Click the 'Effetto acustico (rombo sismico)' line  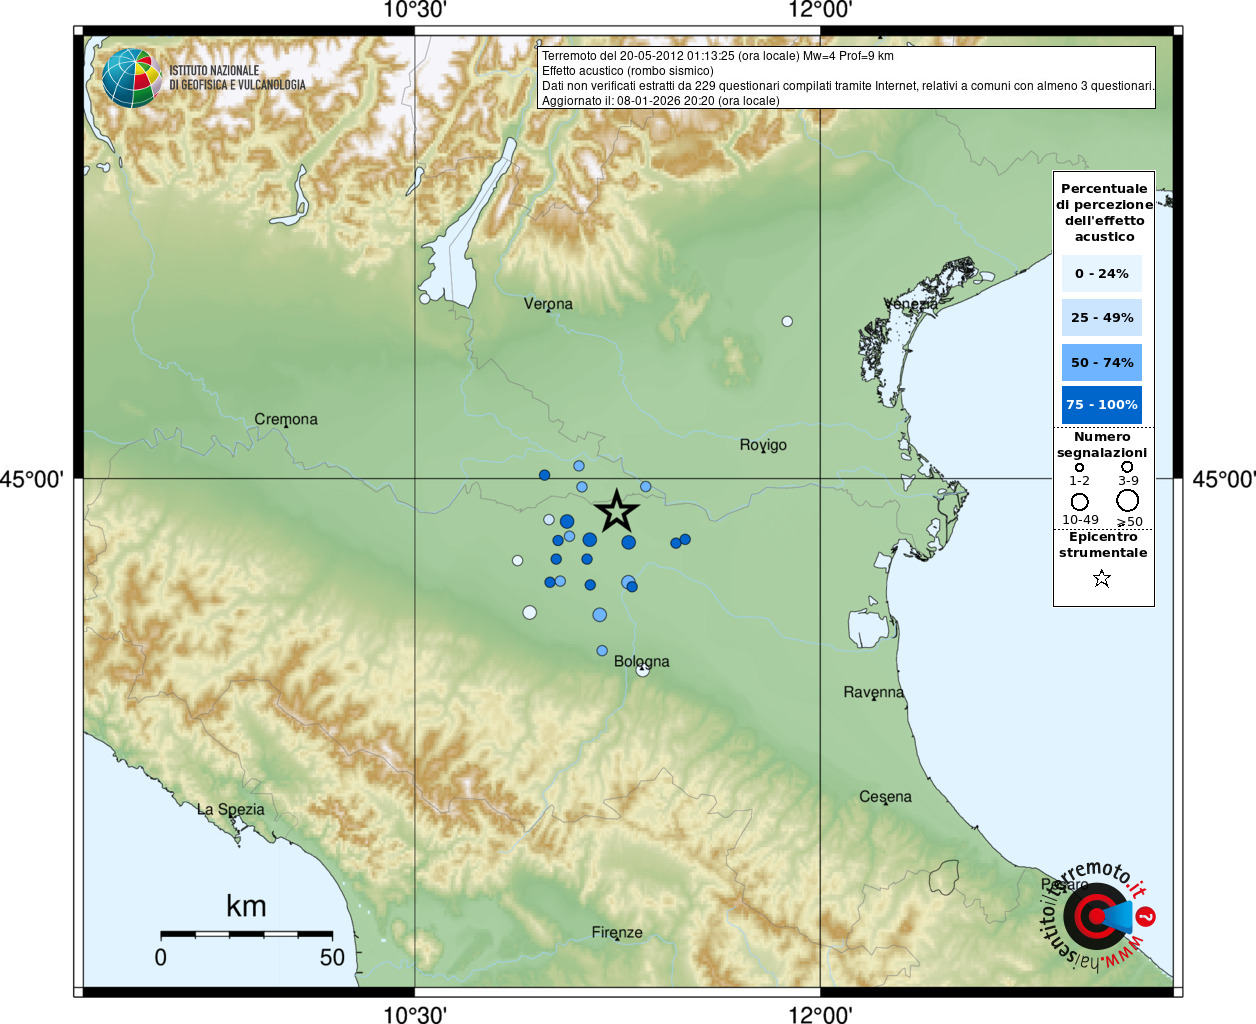tap(628, 71)
